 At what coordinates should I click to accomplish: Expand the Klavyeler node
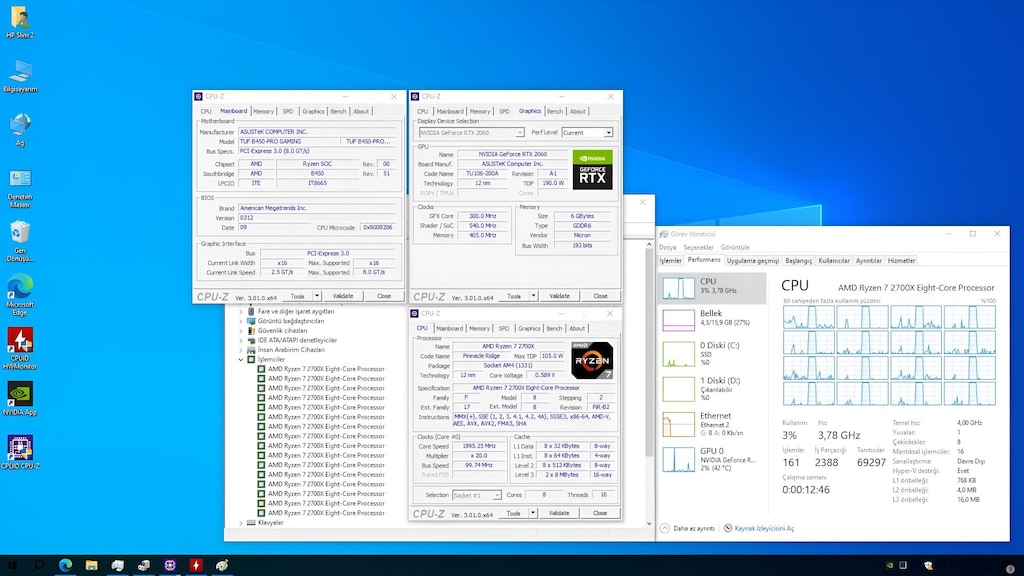click(x=240, y=522)
